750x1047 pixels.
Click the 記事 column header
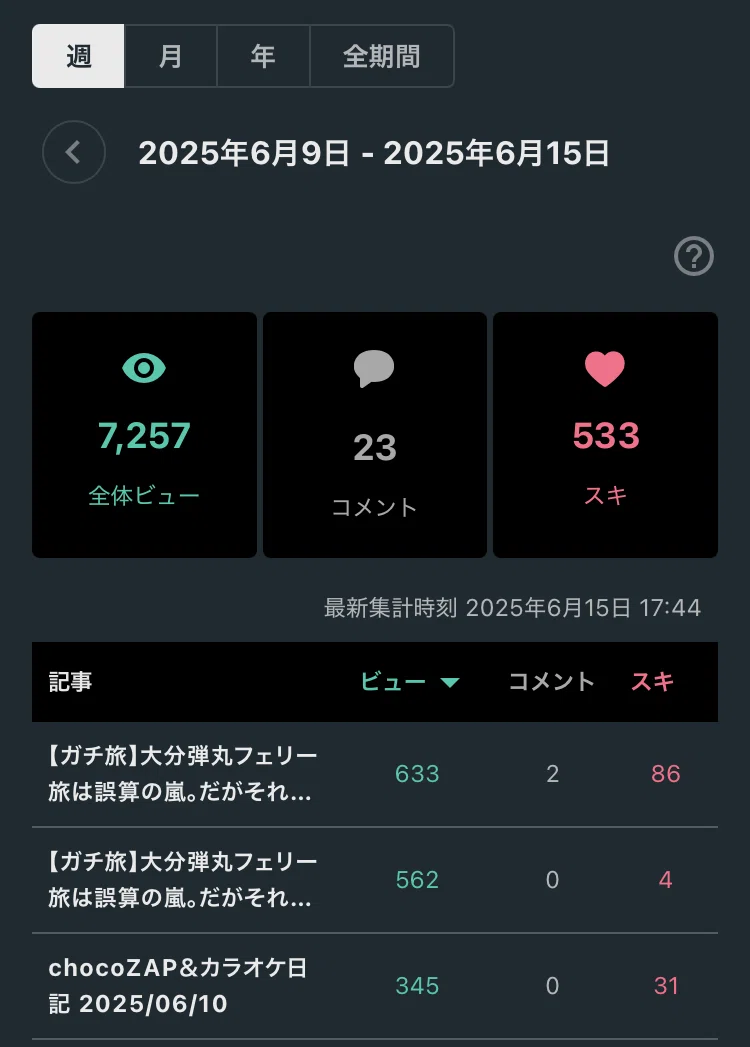point(70,682)
